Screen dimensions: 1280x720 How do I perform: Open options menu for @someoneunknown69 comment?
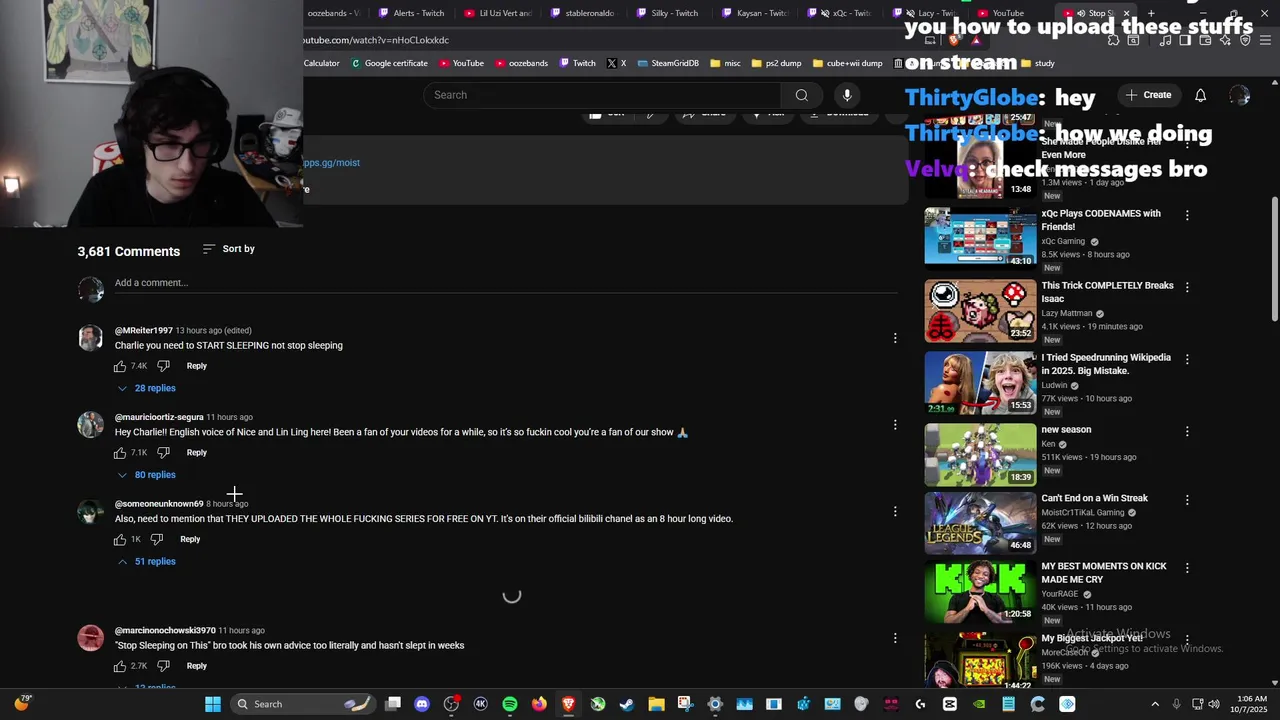tap(895, 511)
